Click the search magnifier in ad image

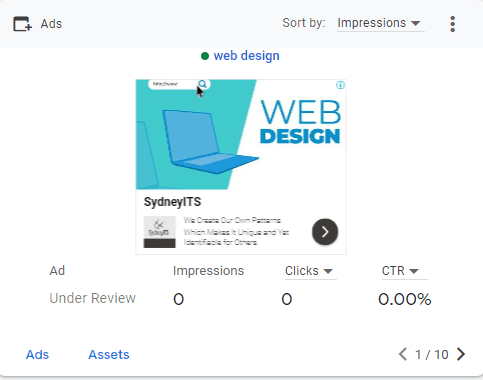pyautogui.click(x=202, y=84)
